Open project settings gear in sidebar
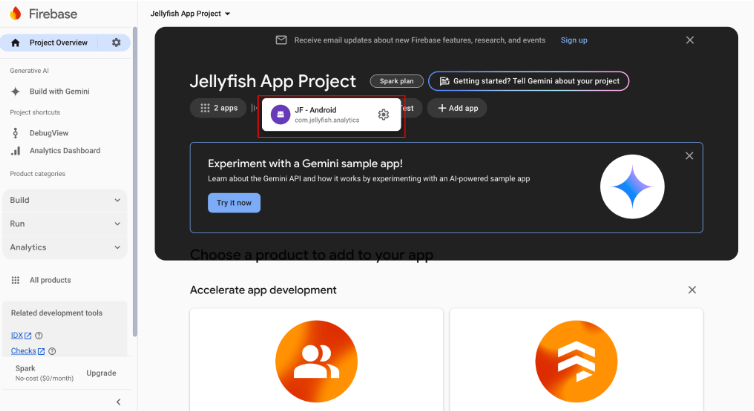 pos(116,42)
